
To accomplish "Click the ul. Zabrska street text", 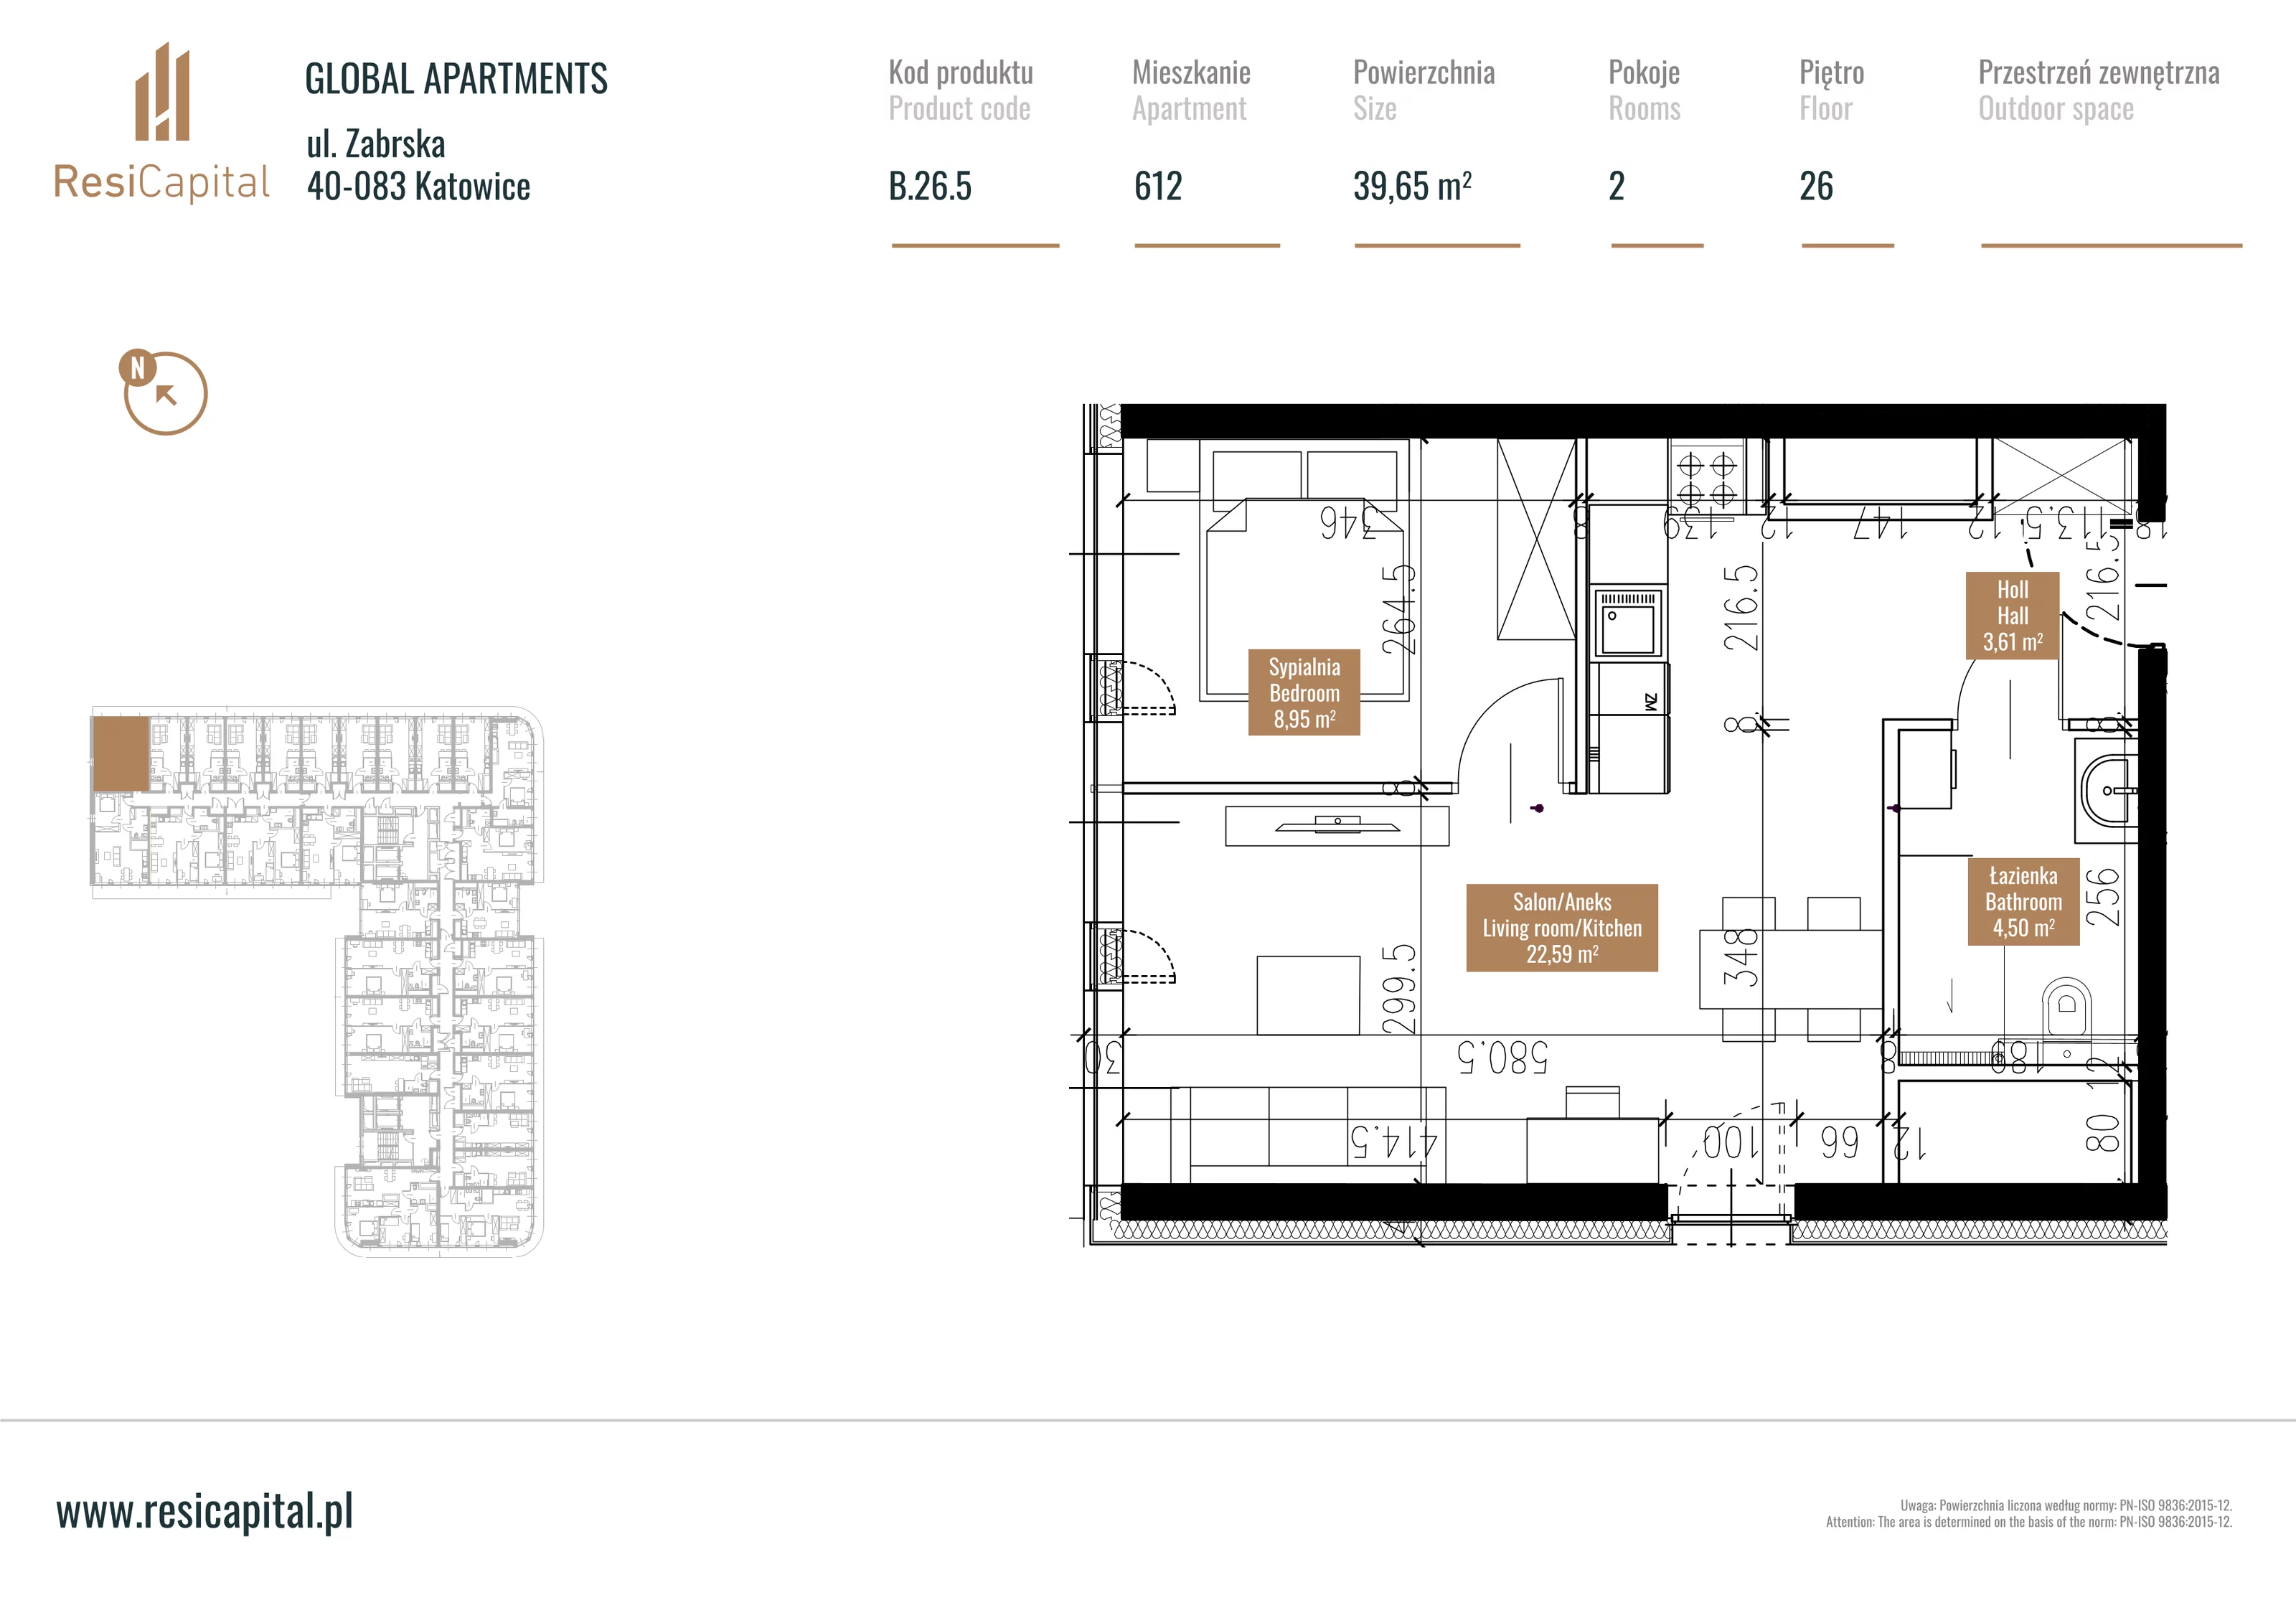I will pos(376,144).
